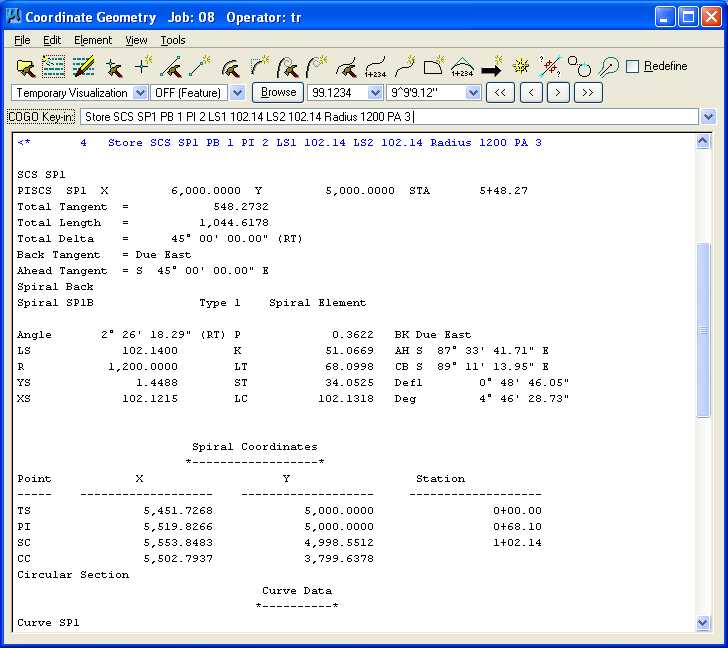Click the green plus store-point icon
Viewport: 728px width, 648px height.
coord(143,67)
